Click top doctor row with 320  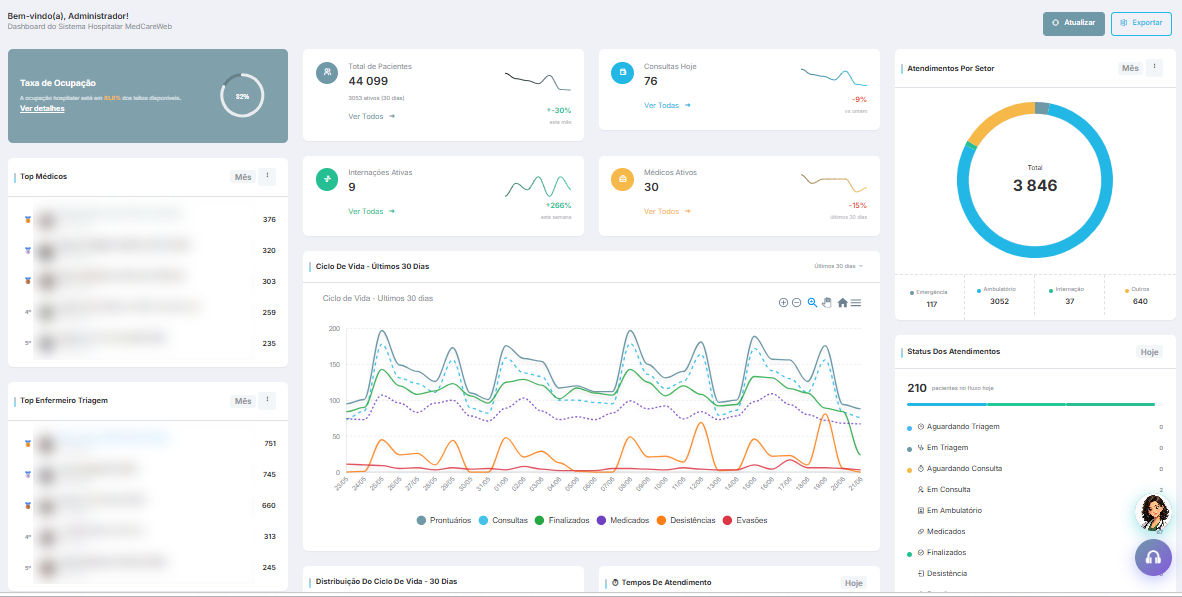(x=149, y=250)
